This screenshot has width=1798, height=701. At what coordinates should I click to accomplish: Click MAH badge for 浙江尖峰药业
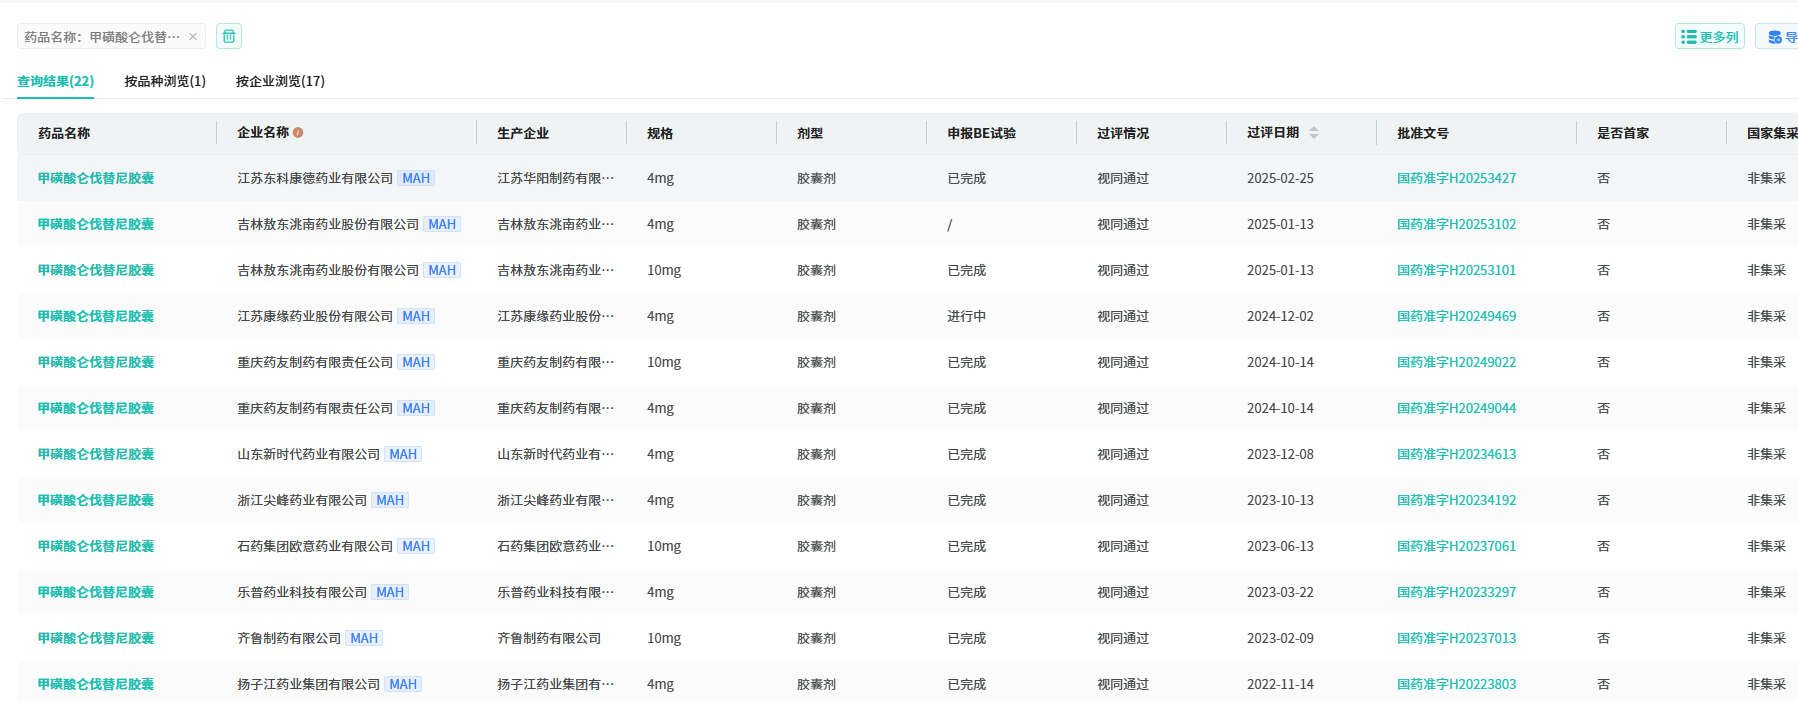point(390,500)
